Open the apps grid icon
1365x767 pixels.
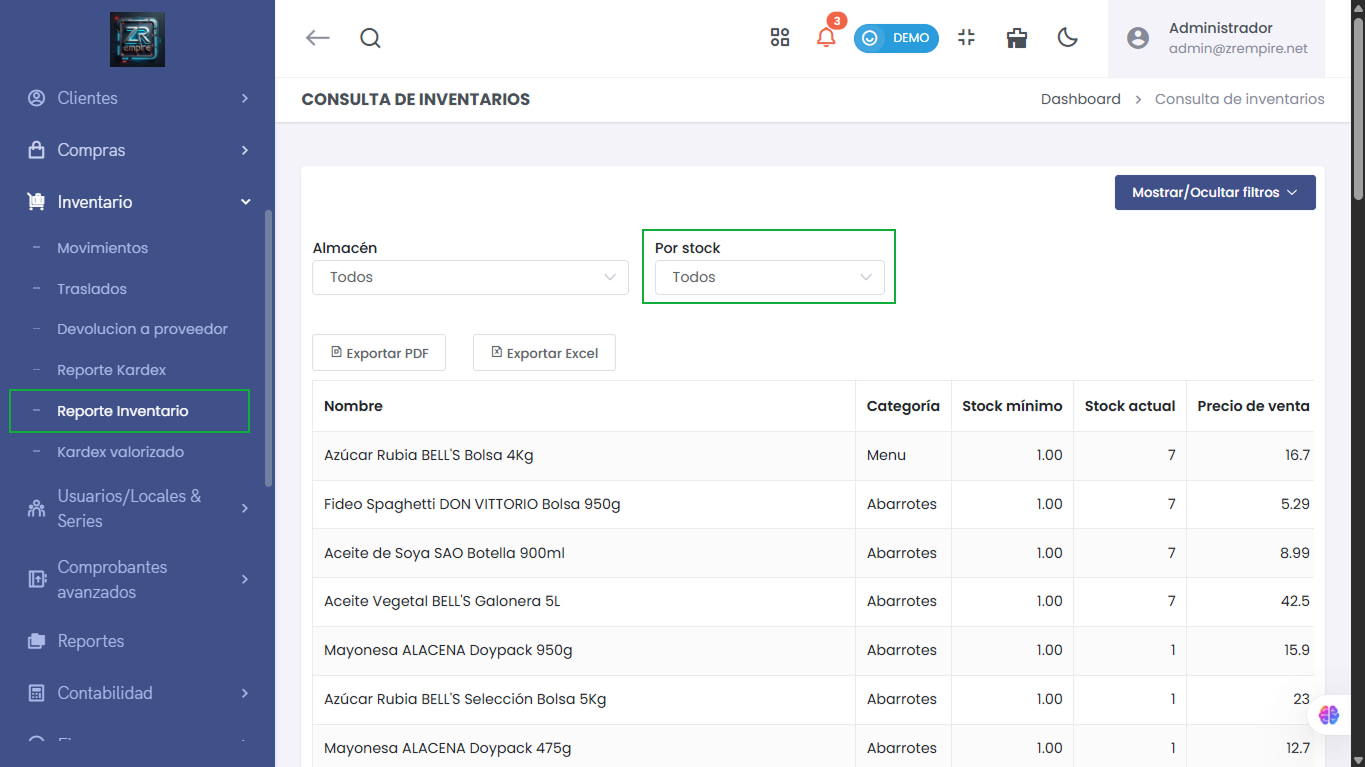pos(780,38)
